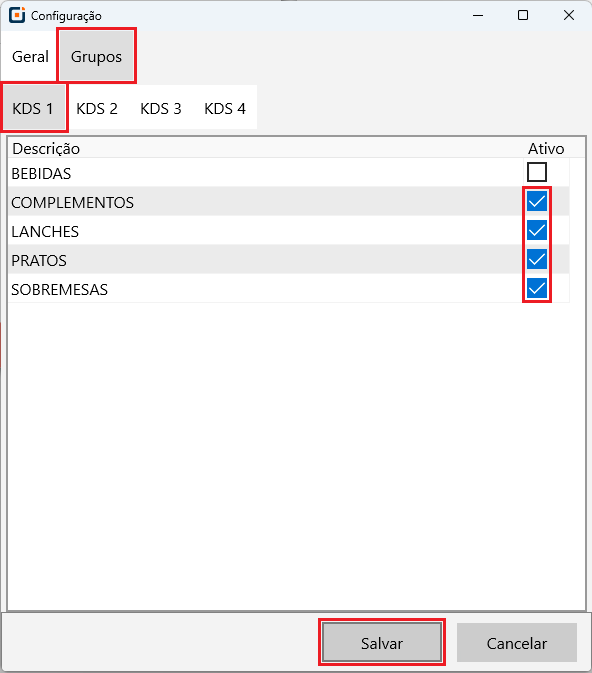
Task: Select the BEBIDAS row text
Action: click(41, 173)
